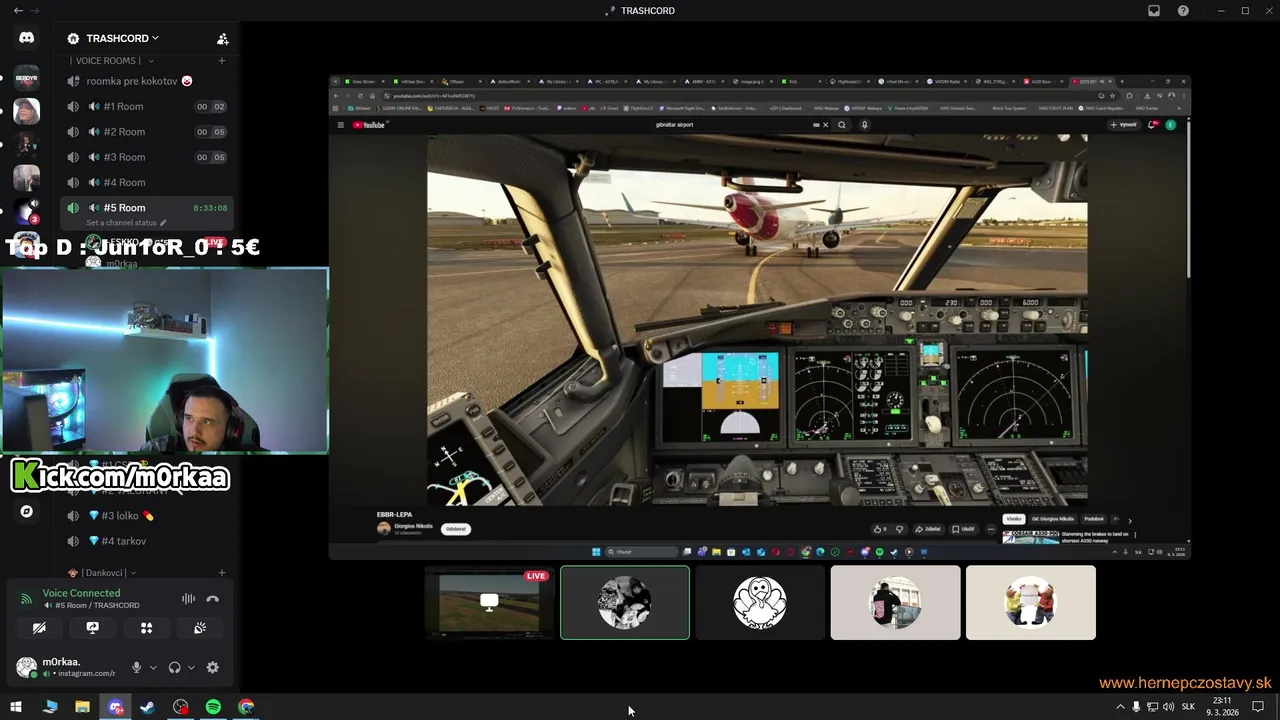Select the green-outlined participant tile

tap(625, 603)
